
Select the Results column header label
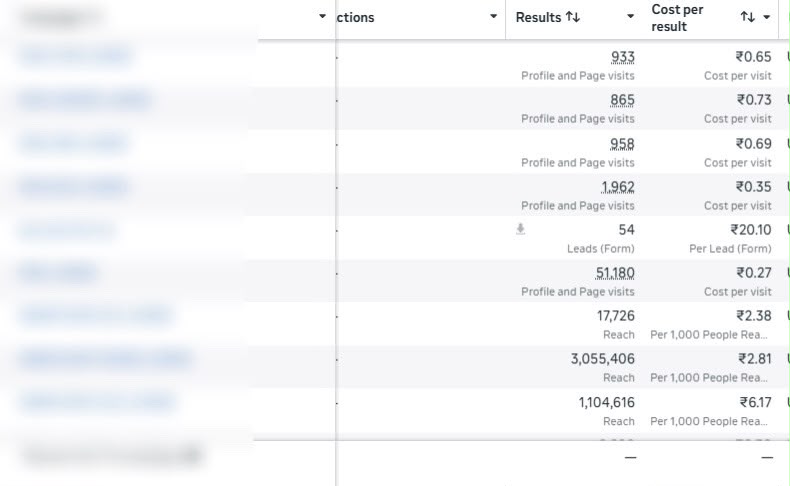tap(538, 17)
